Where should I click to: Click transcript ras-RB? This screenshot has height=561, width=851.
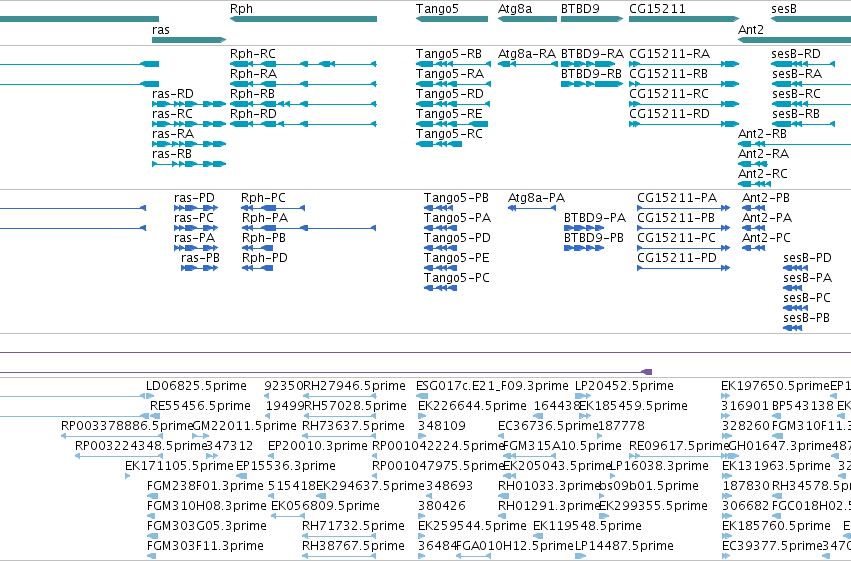point(189,164)
